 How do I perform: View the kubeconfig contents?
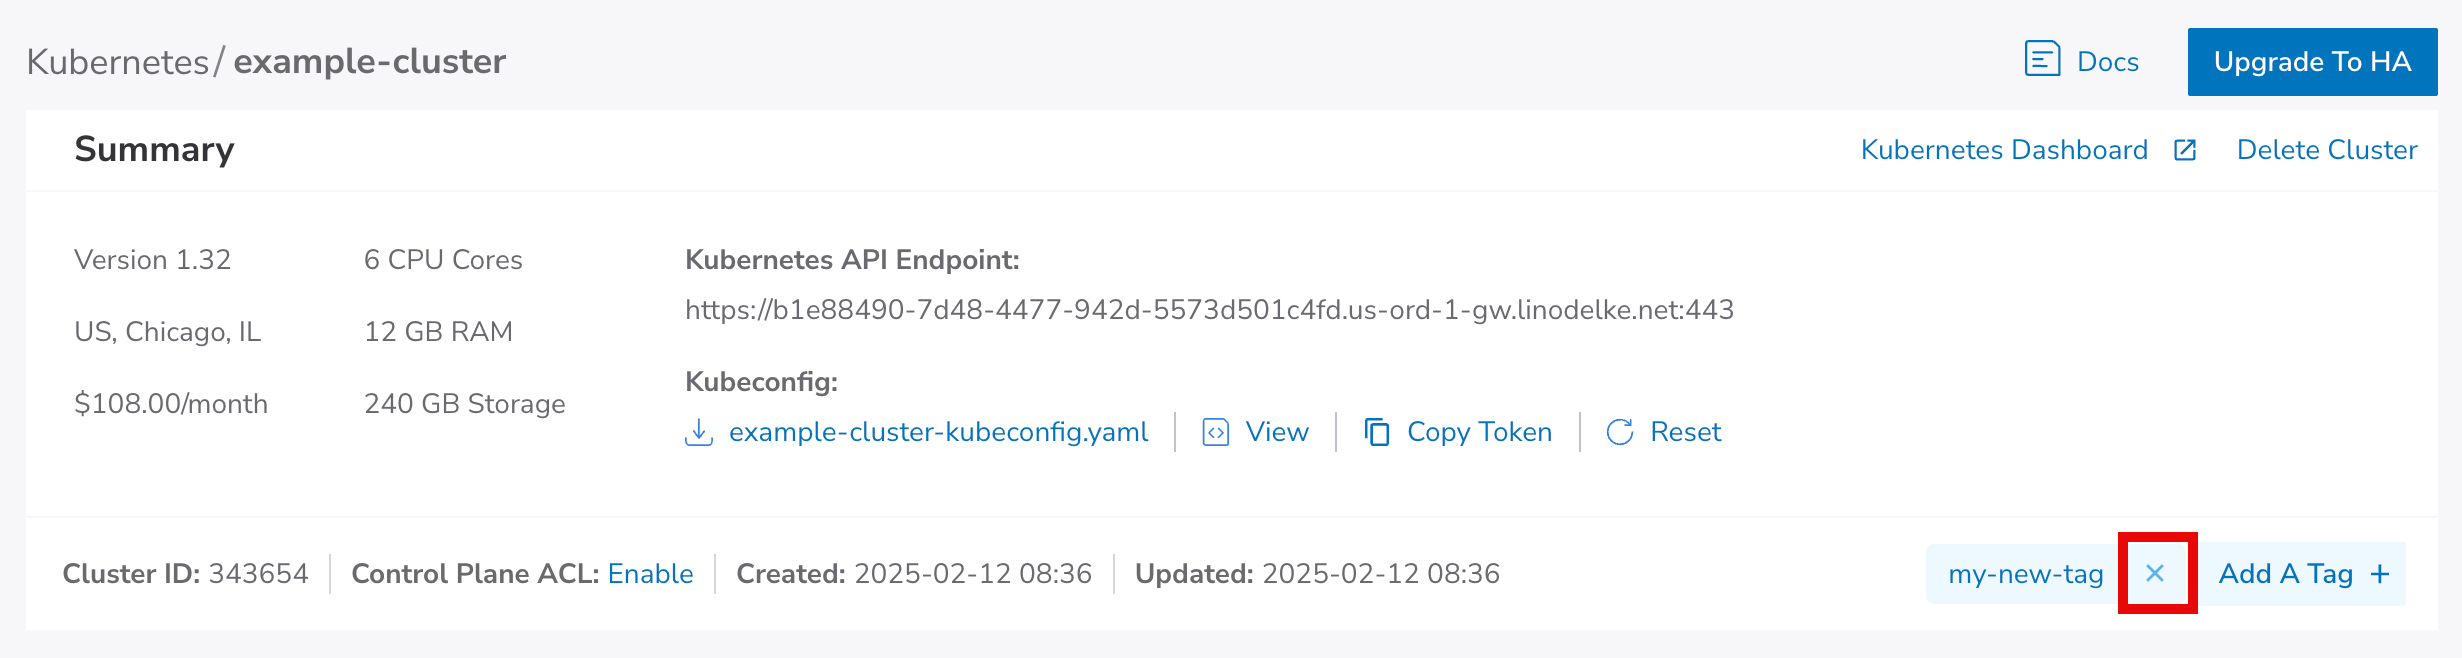[1276, 432]
